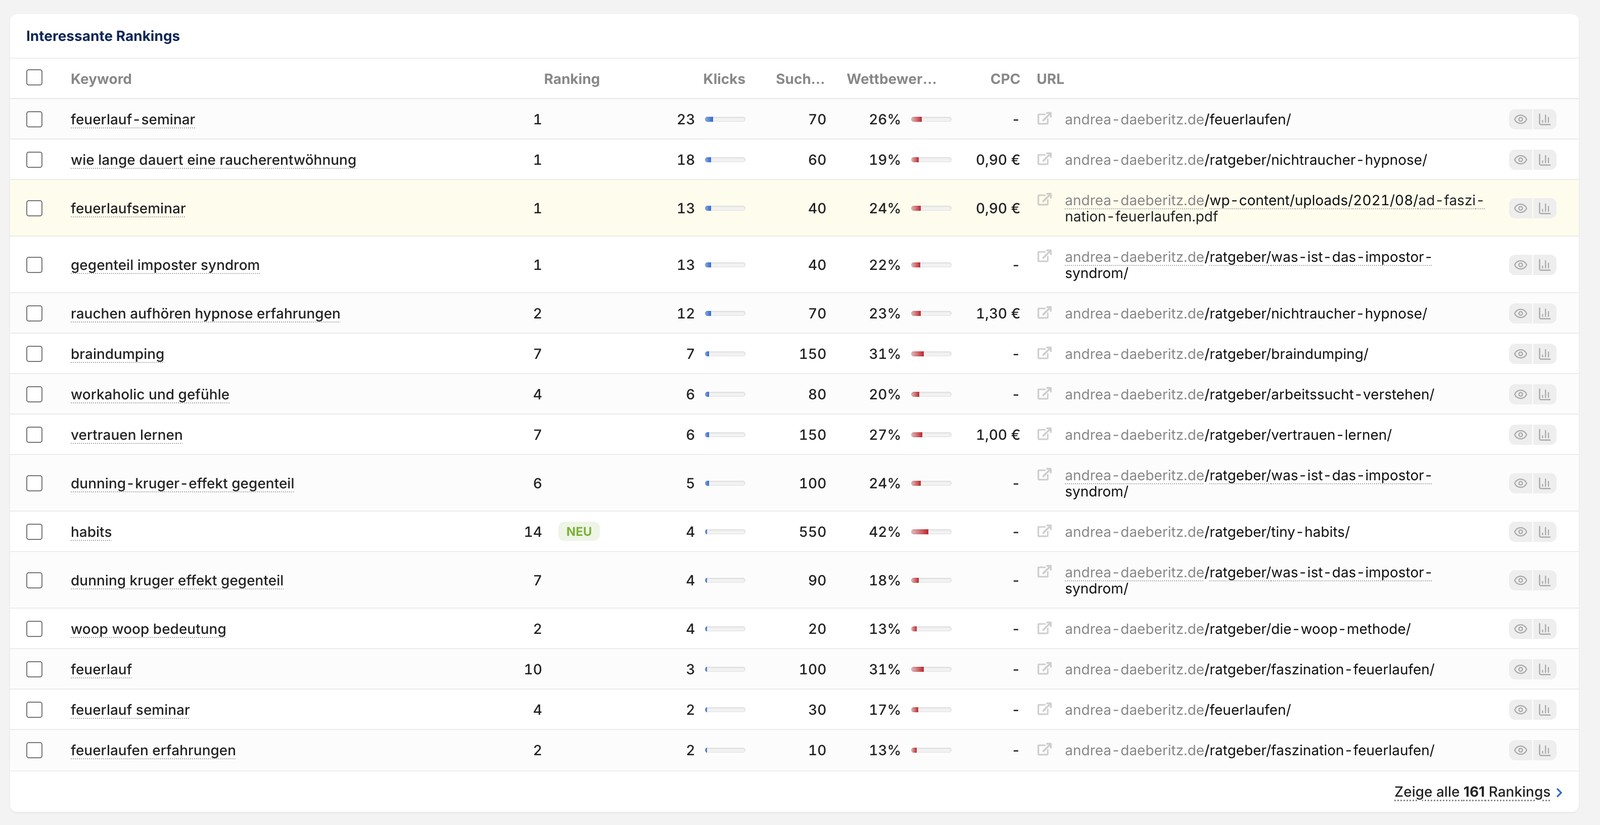Click eye icon in feuerlaufseminar row
The width and height of the screenshot is (1600, 825).
(1520, 208)
